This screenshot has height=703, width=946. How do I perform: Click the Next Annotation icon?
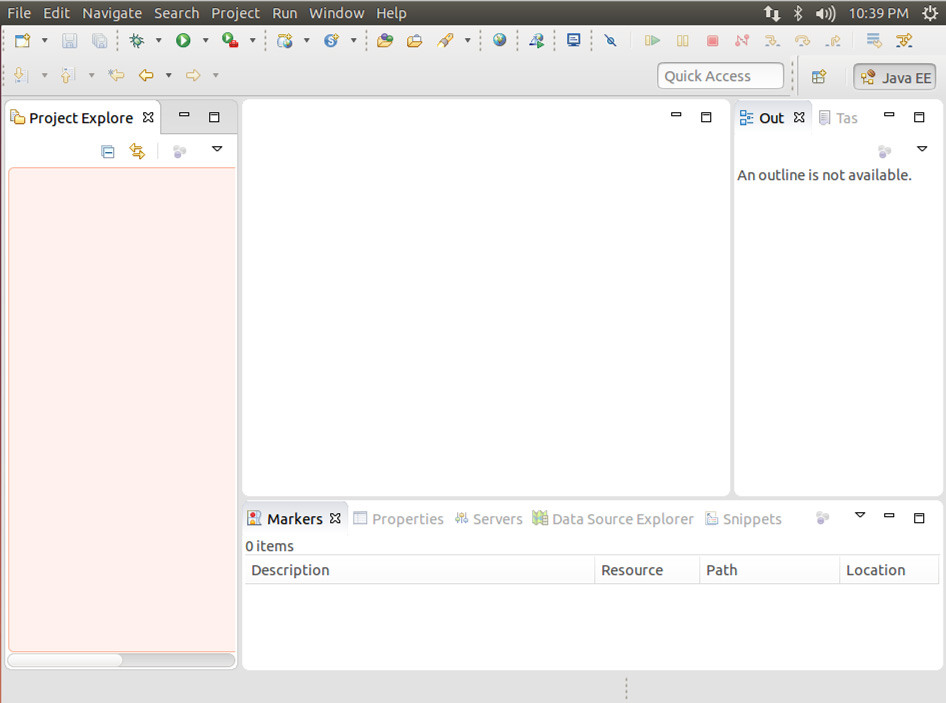click(20, 75)
